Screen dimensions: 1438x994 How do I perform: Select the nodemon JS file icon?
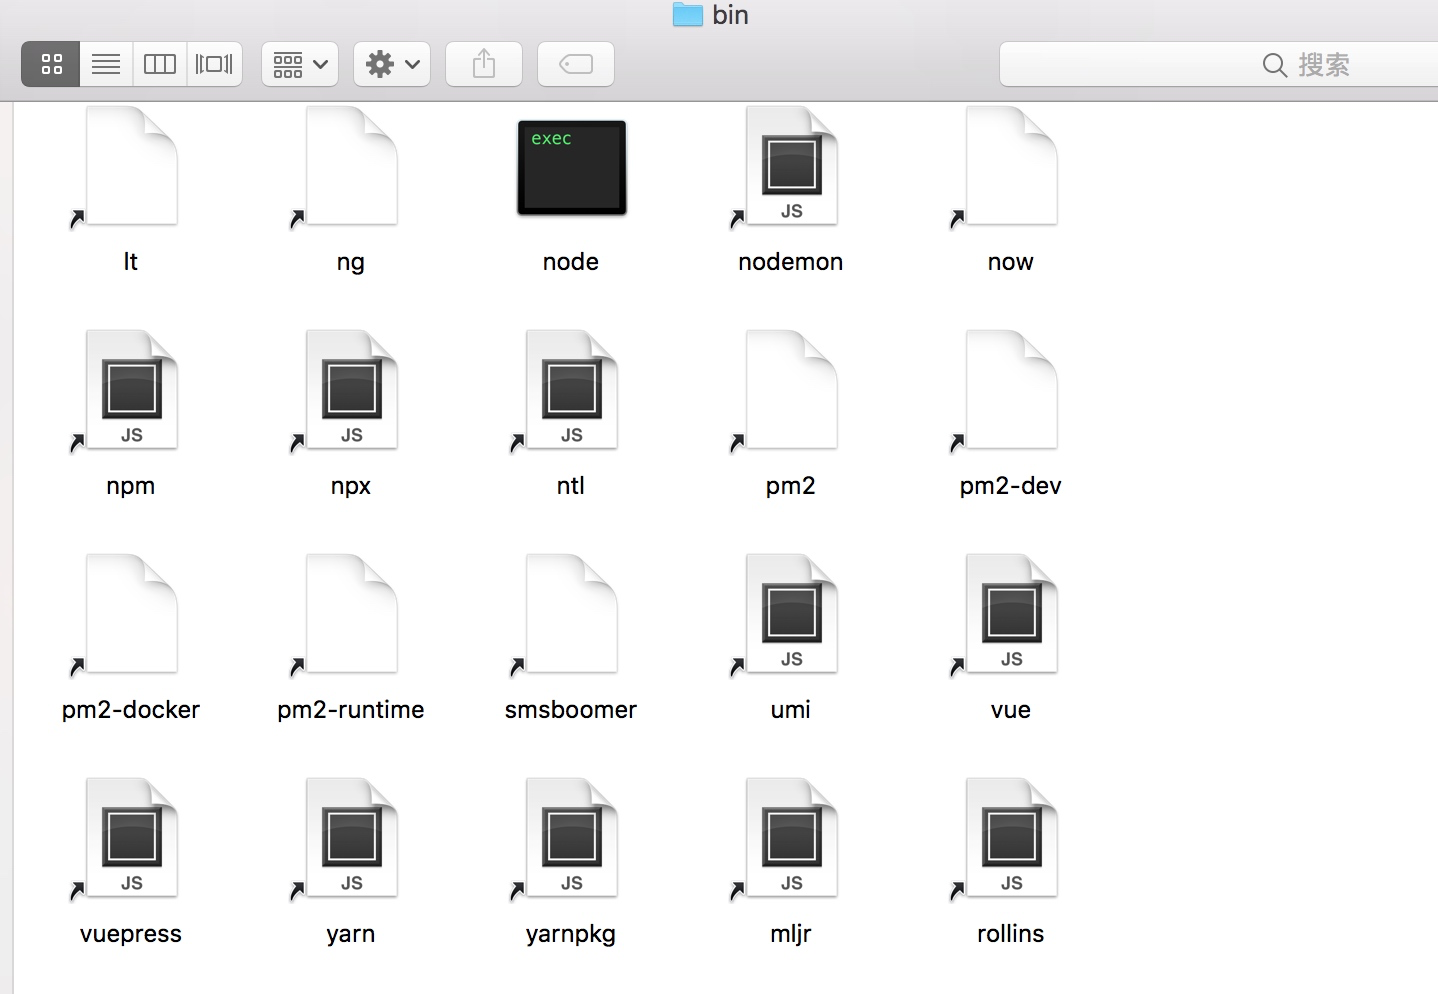[791, 167]
